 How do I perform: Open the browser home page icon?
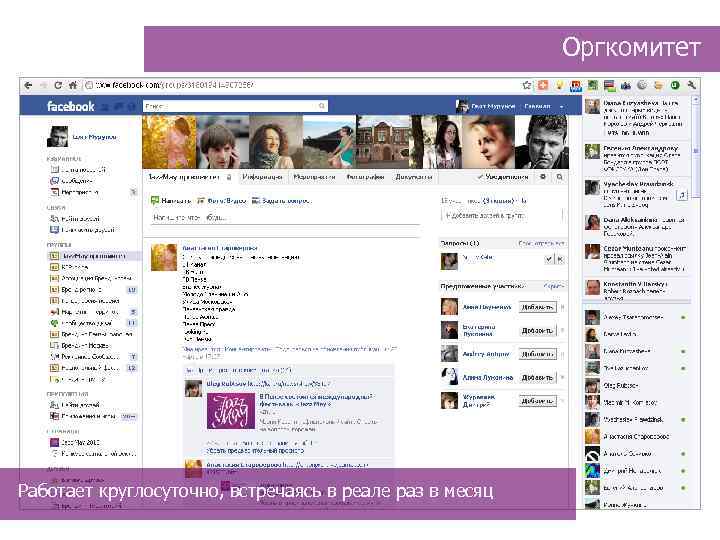click(x=73, y=85)
